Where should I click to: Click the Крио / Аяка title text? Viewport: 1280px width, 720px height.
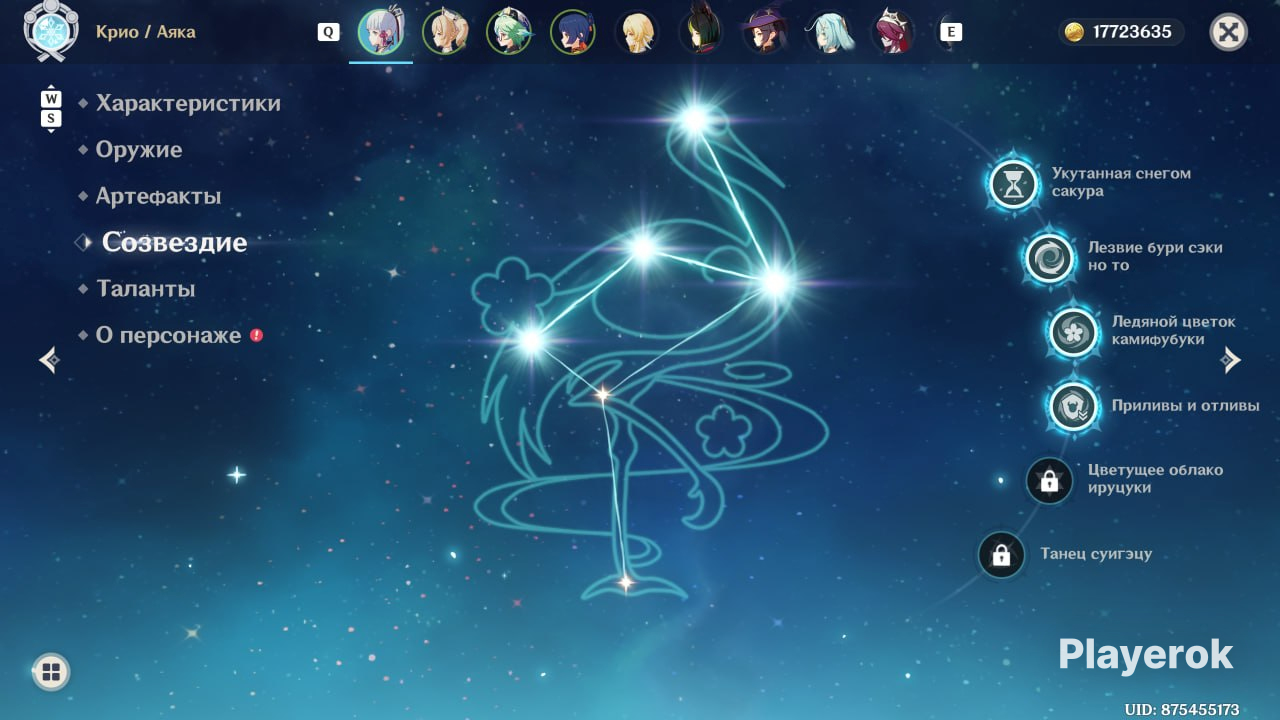(146, 32)
